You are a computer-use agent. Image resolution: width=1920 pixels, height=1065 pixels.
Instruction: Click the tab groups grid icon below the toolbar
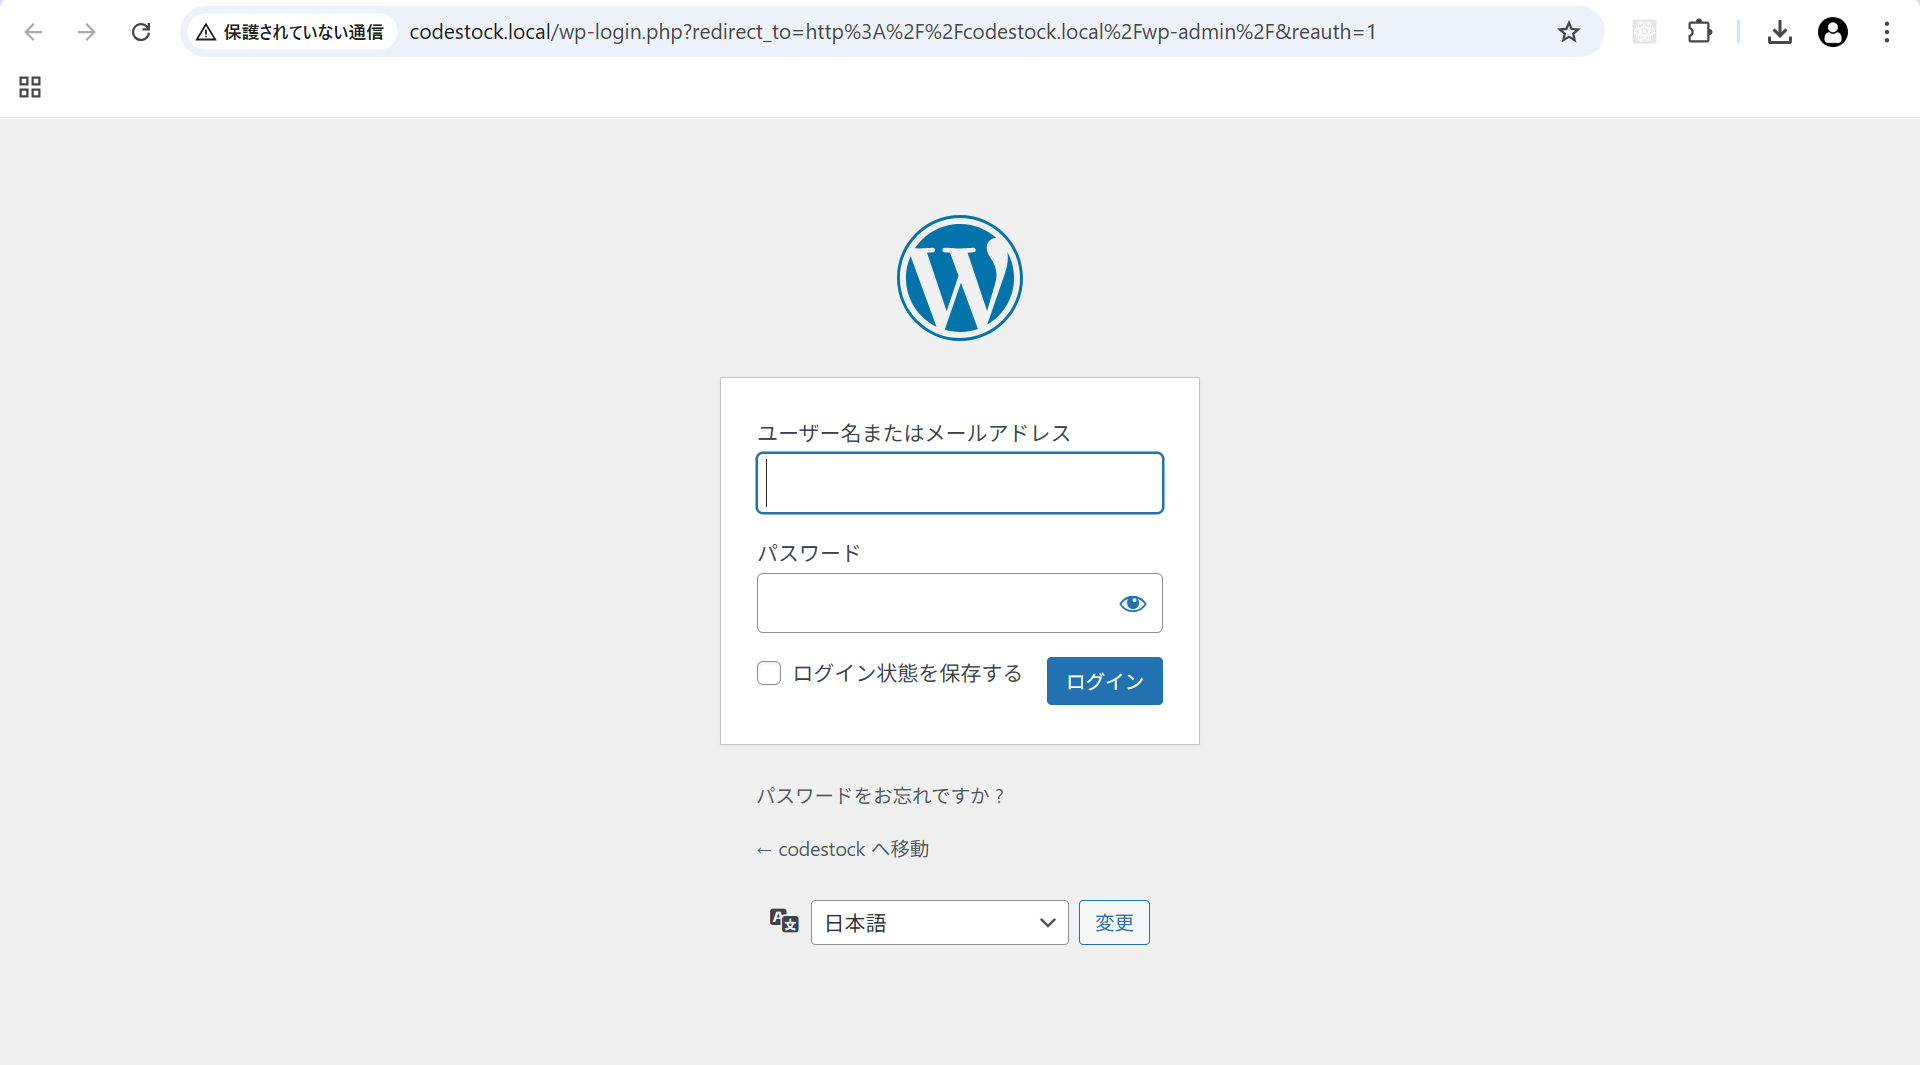coord(29,87)
